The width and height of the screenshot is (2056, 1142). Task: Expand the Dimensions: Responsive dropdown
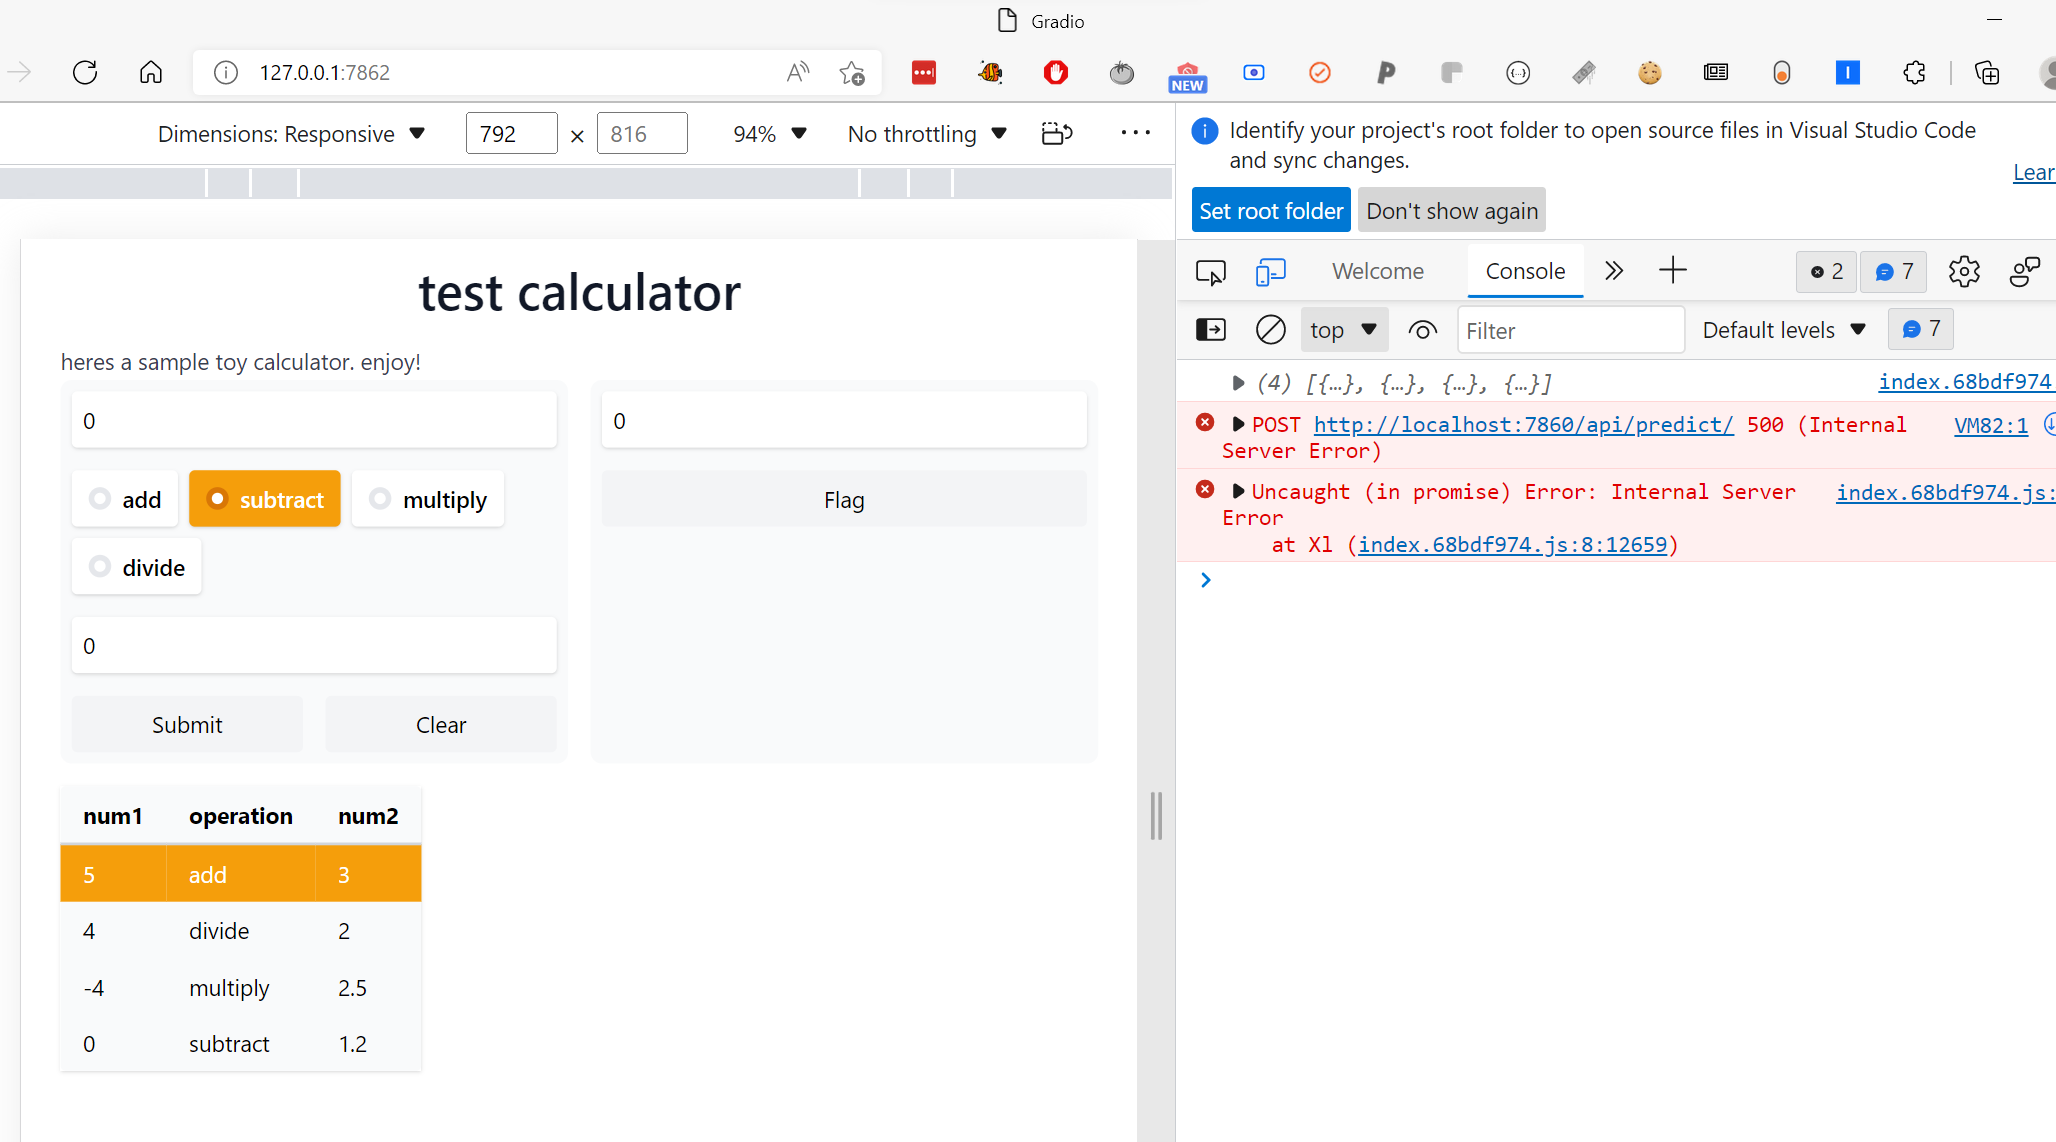[x=293, y=133]
